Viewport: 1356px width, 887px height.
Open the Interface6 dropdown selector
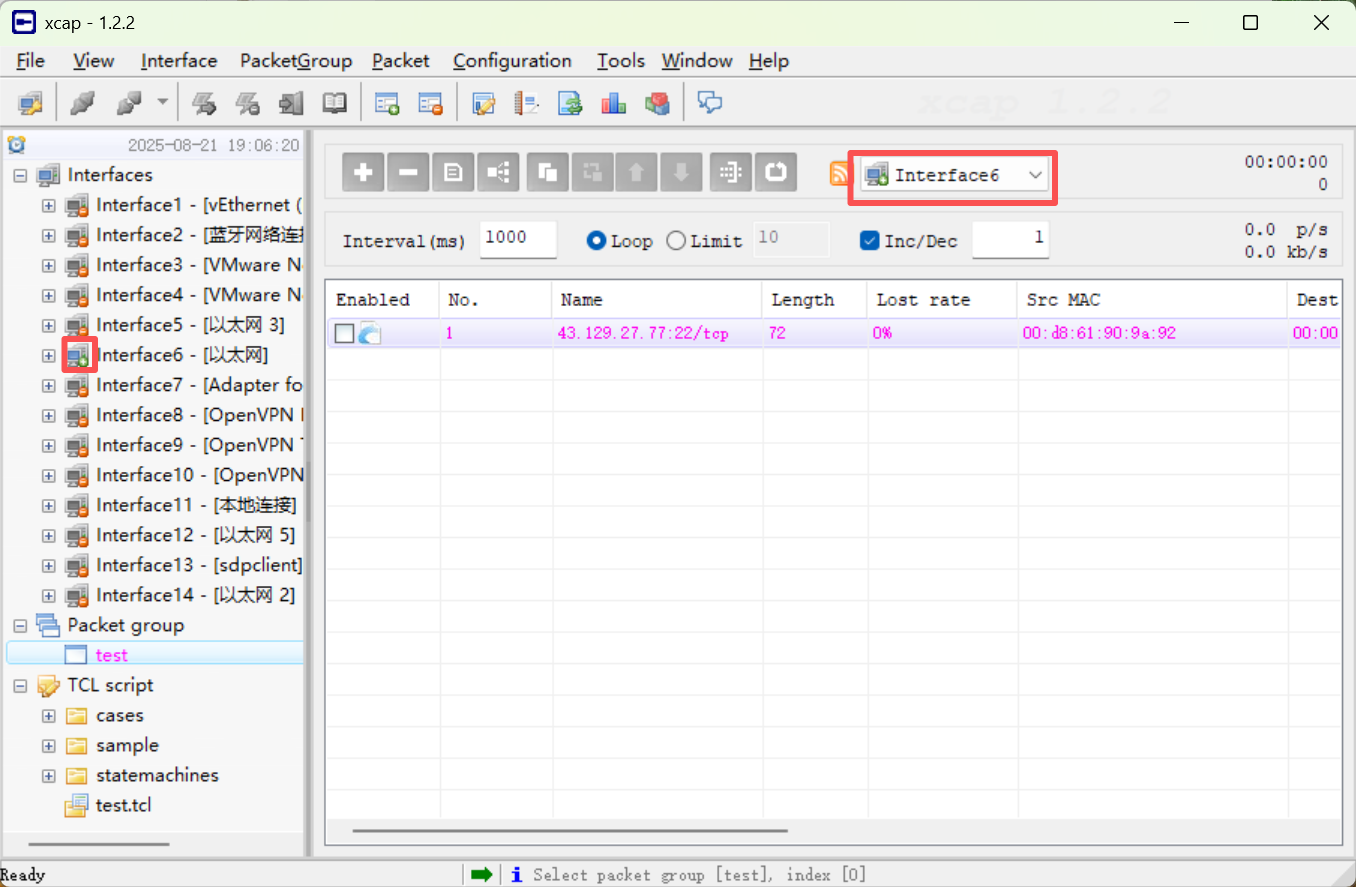[1035, 176]
